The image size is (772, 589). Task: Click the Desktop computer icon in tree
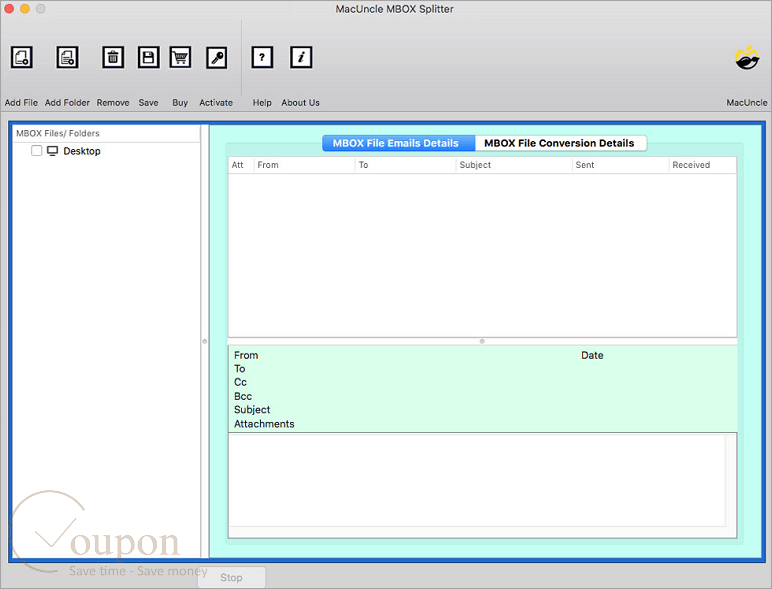[x=52, y=151]
